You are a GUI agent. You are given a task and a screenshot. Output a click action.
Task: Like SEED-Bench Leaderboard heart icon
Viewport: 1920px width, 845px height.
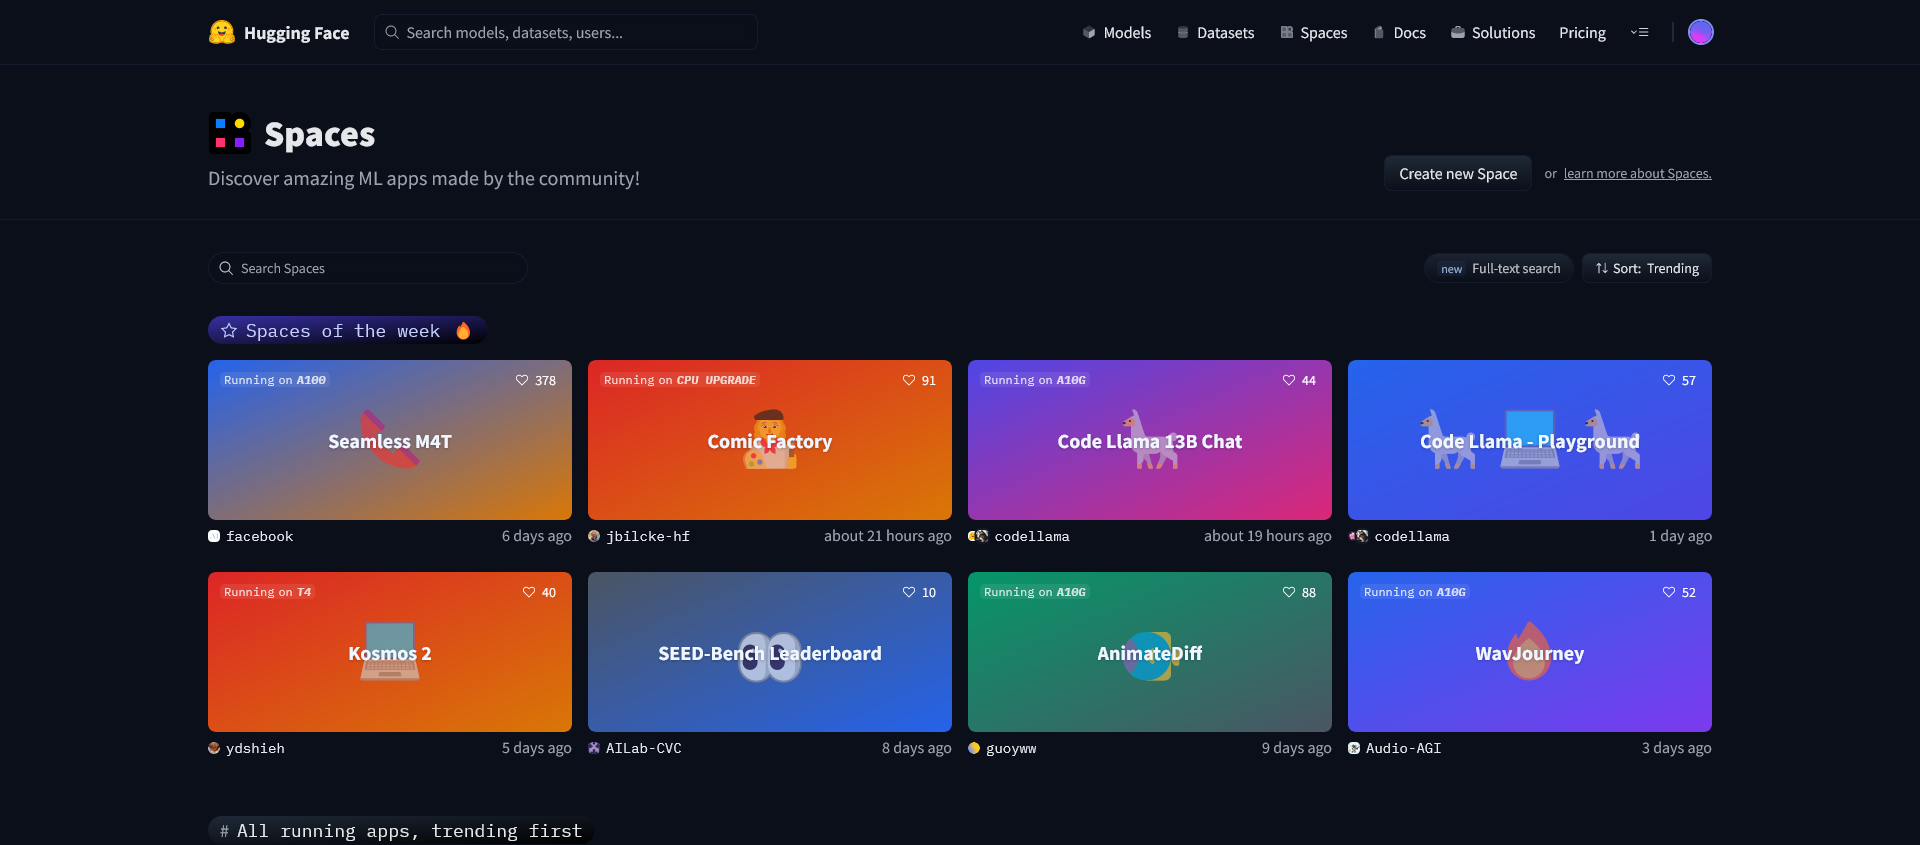909,592
